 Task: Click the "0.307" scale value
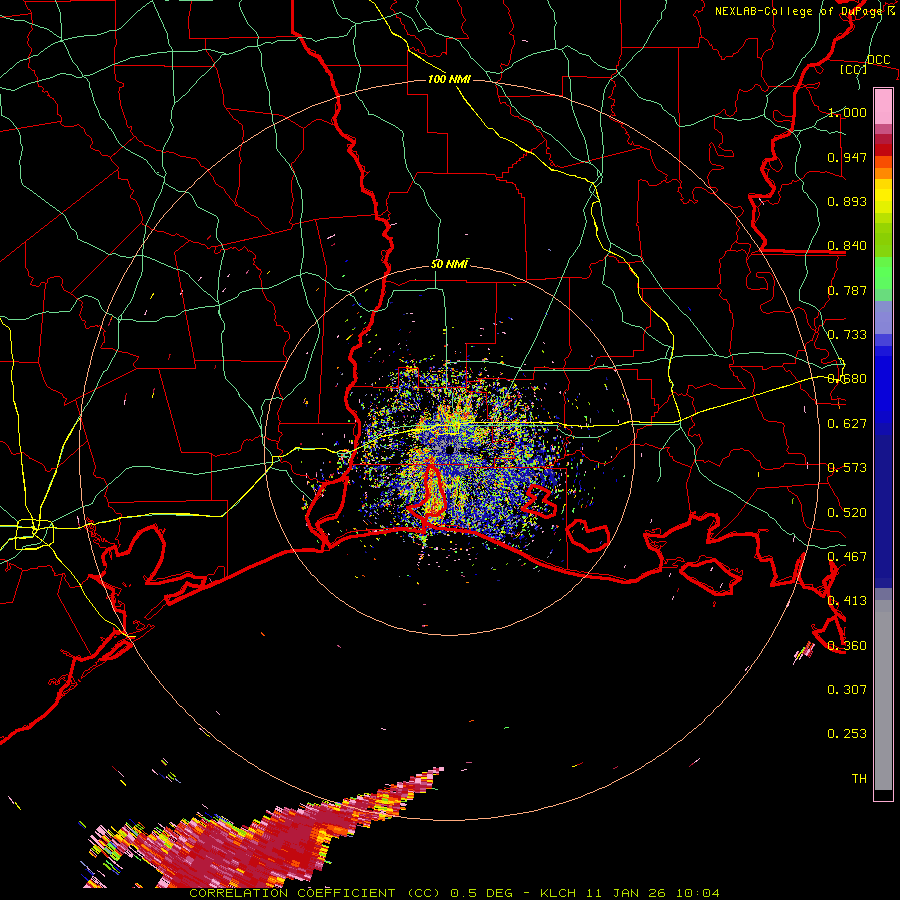(847, 690)
